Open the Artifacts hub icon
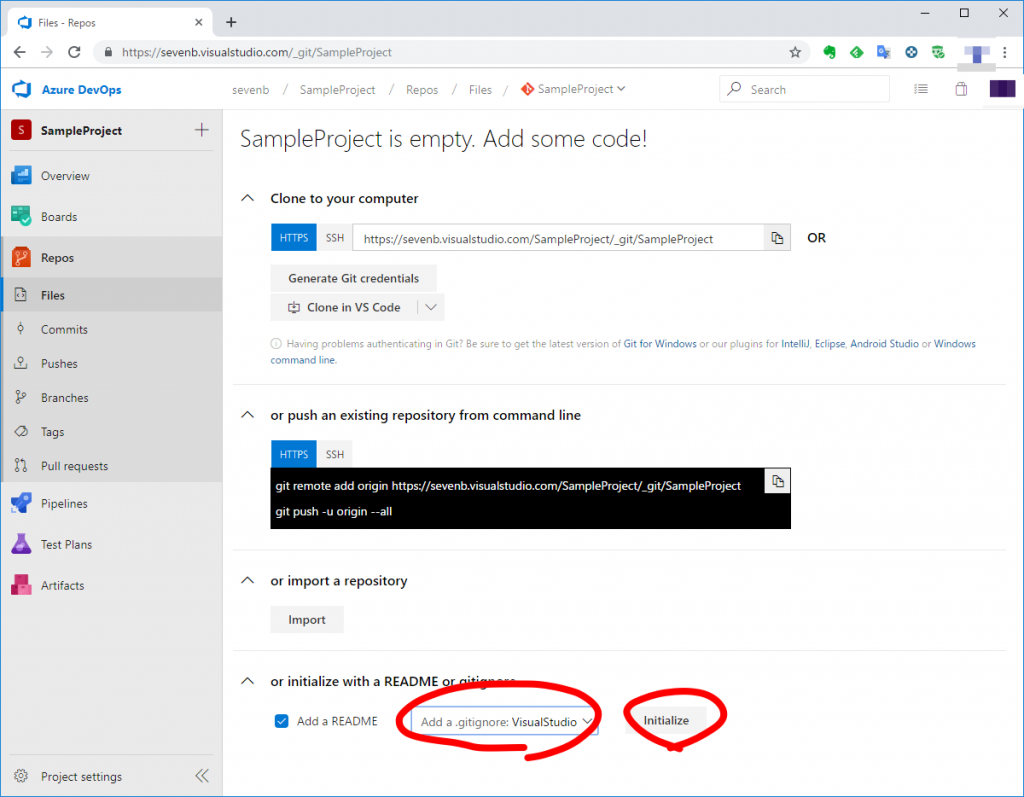This screenshot has height=797, width=1024. (21, 585)
